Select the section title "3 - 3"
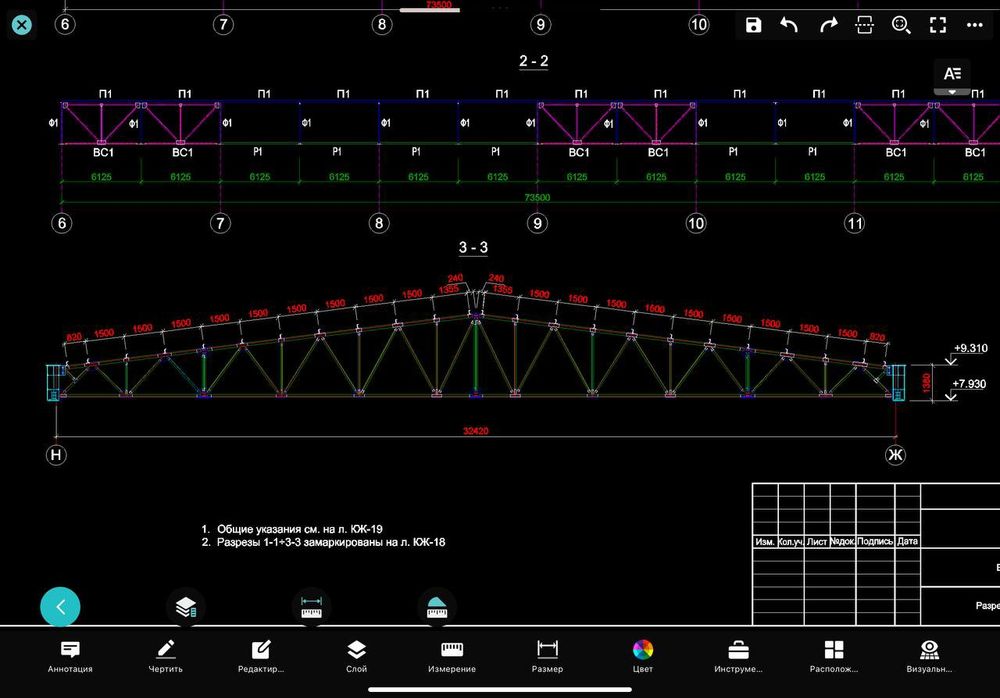The height and width of the screenshot is (698, 1000). 473,248
